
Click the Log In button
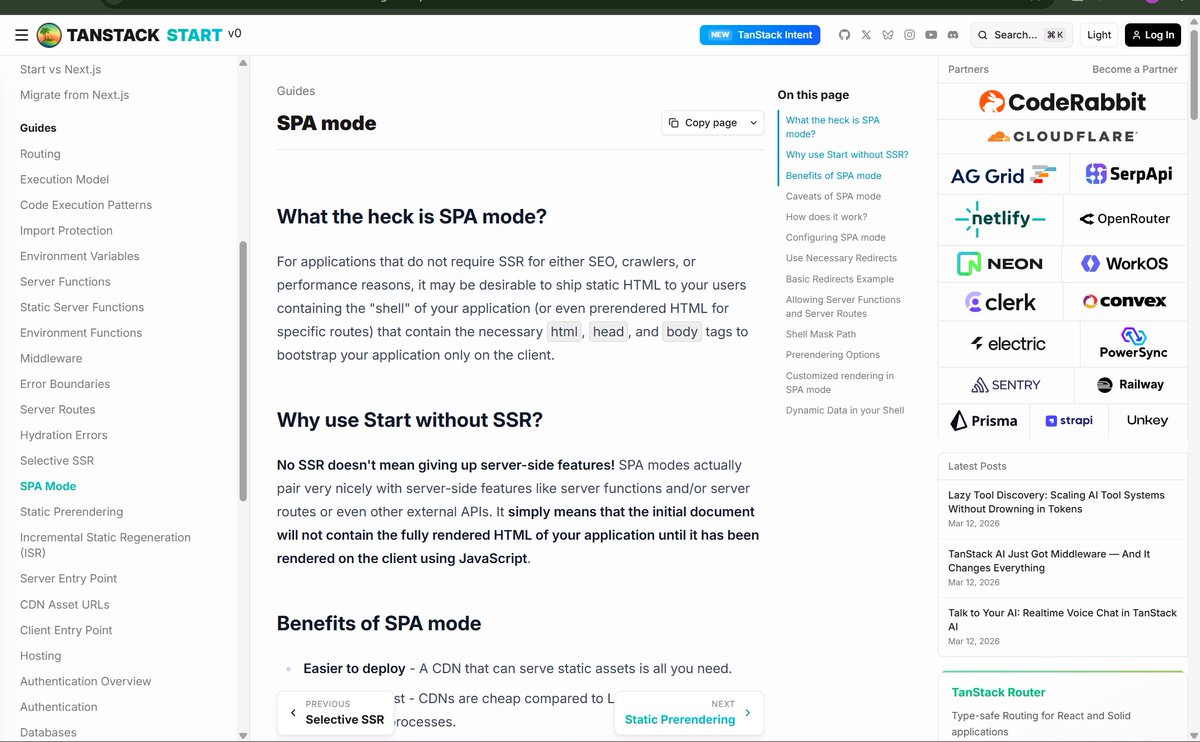click(x=1152, y=35)
